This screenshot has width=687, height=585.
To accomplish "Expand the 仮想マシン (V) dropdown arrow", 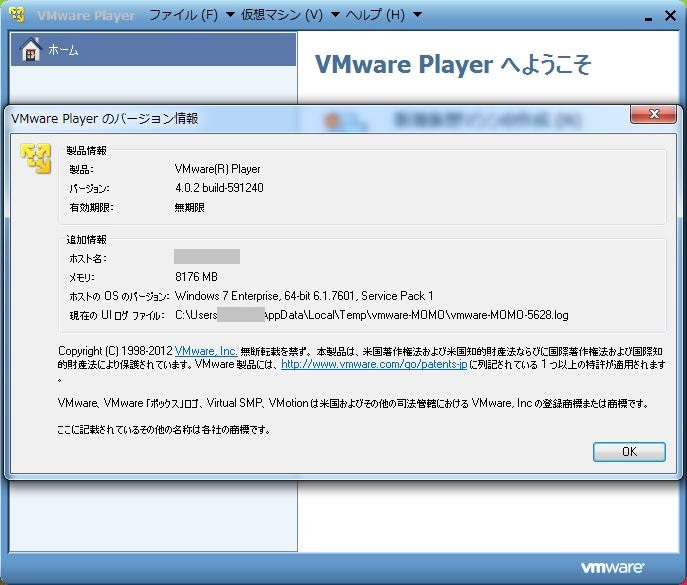I will click(x=335, y=15).
